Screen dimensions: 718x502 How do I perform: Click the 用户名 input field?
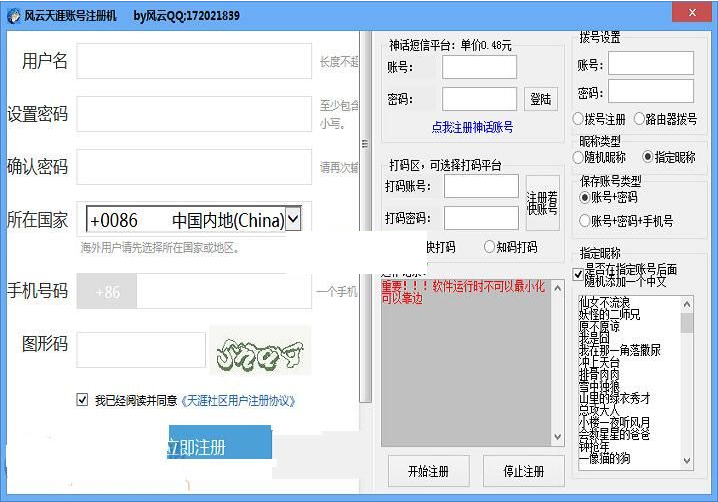point(194,61)
